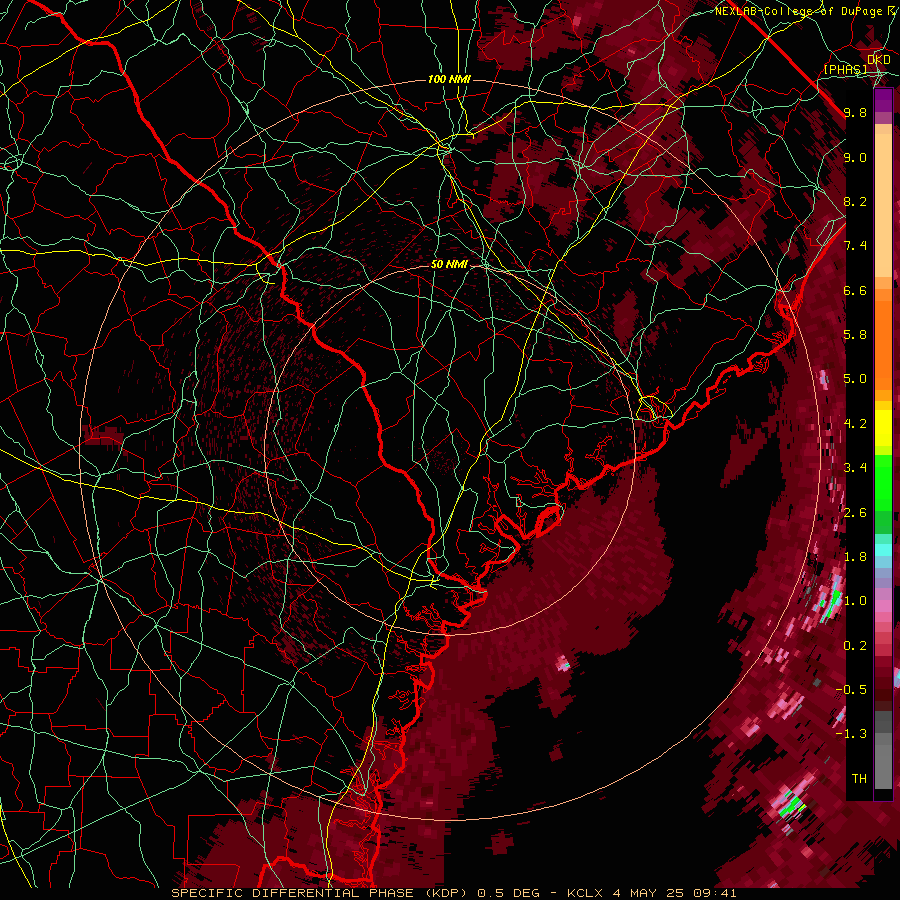Viewport: 900px width, 900px height.
Task: Click the 1.8 value on the color scale
Action: (855, 557)
